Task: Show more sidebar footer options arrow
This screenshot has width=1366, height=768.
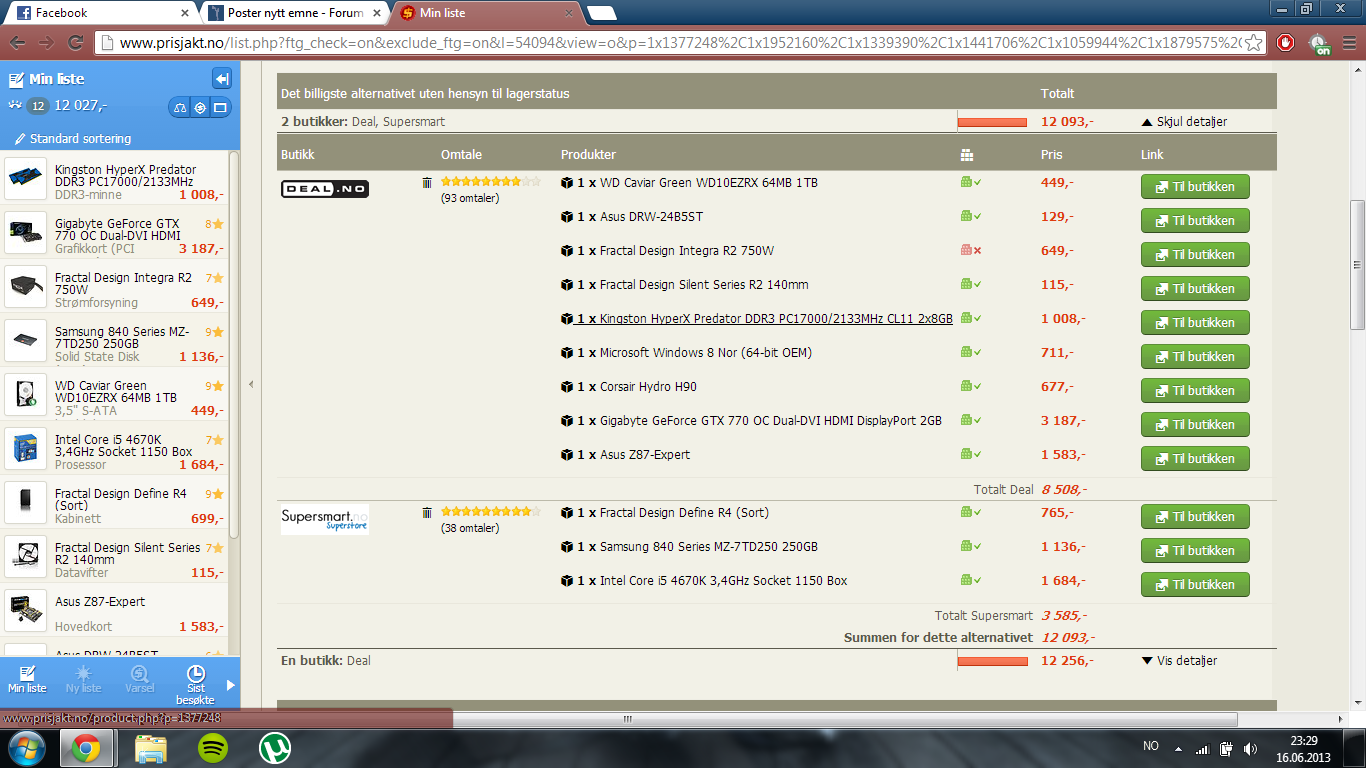Action: [x=231, y=685]
